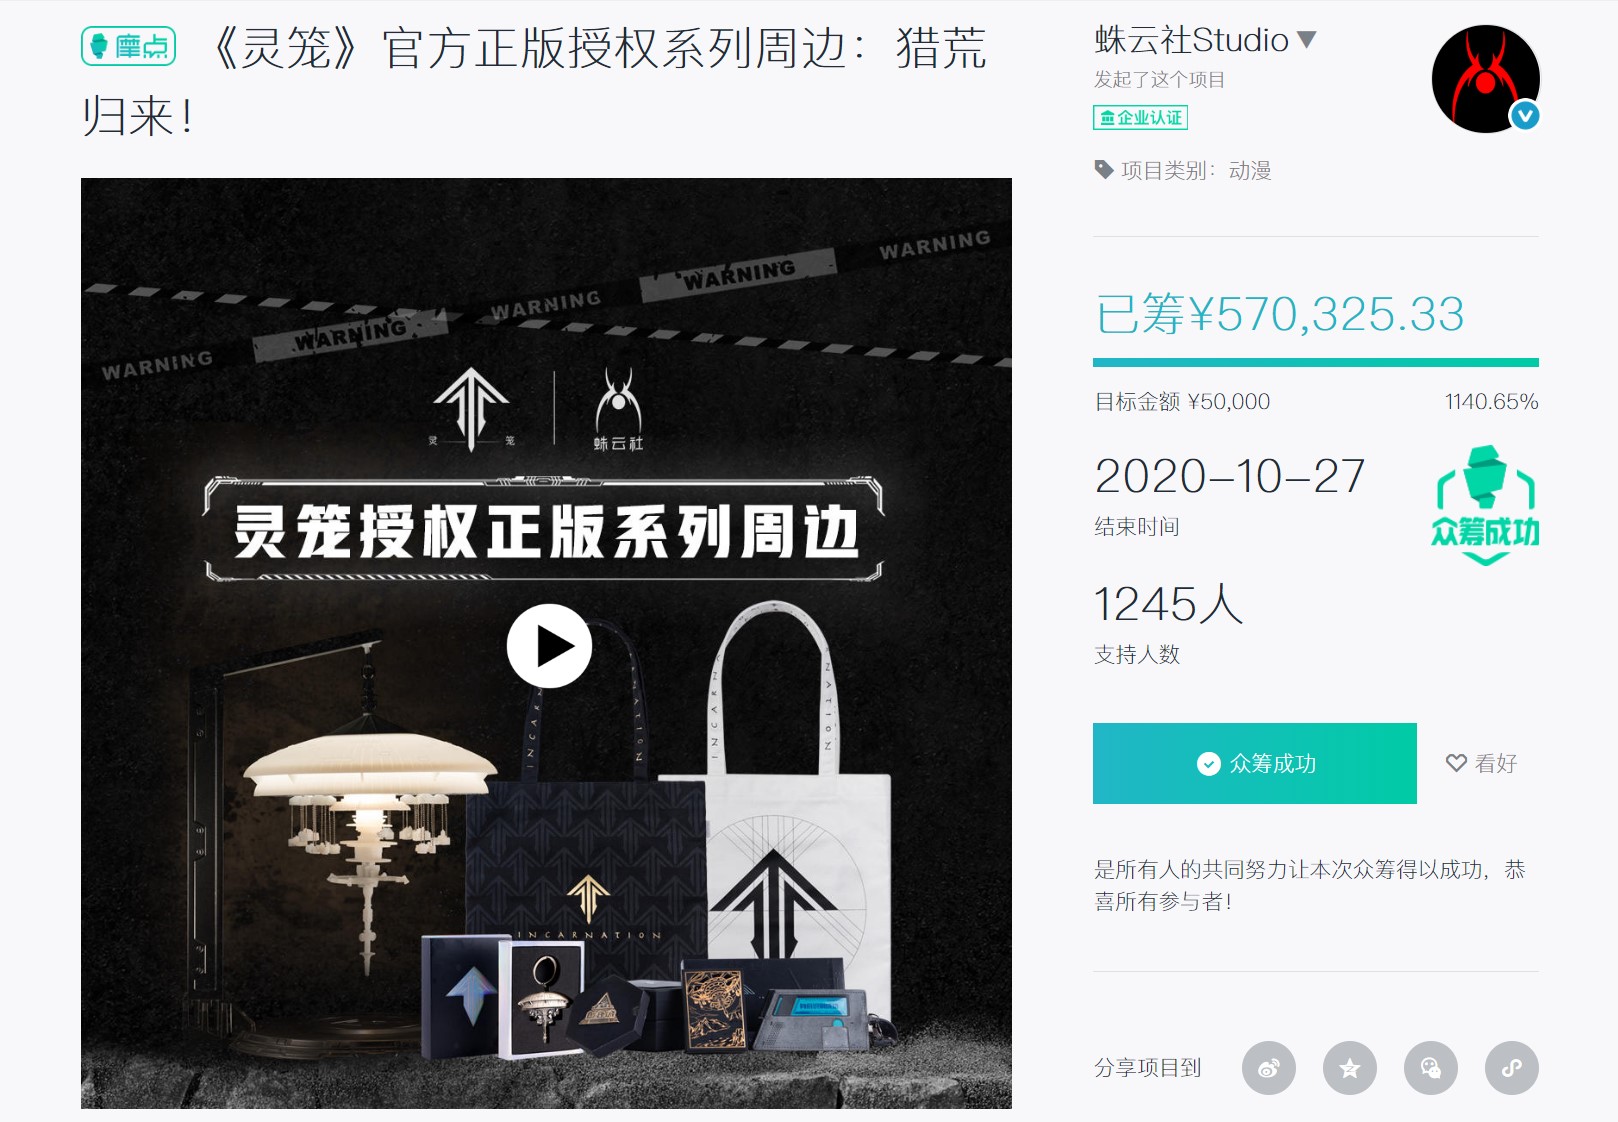The height and width of the screenshot is (1122, 1618).
Task: Click the project tag icon beside 项目类别
Action: pyautogui.click(x=1104, y=170)
